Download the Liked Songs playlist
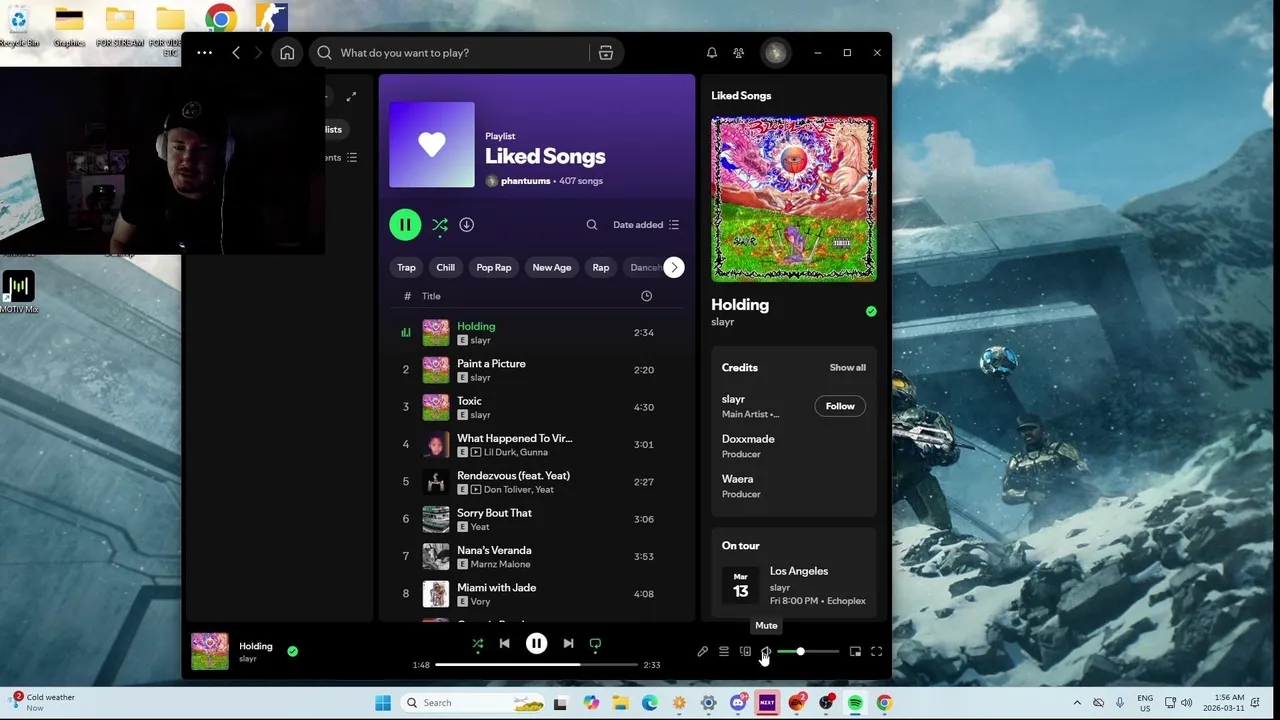 coord(466,225)
